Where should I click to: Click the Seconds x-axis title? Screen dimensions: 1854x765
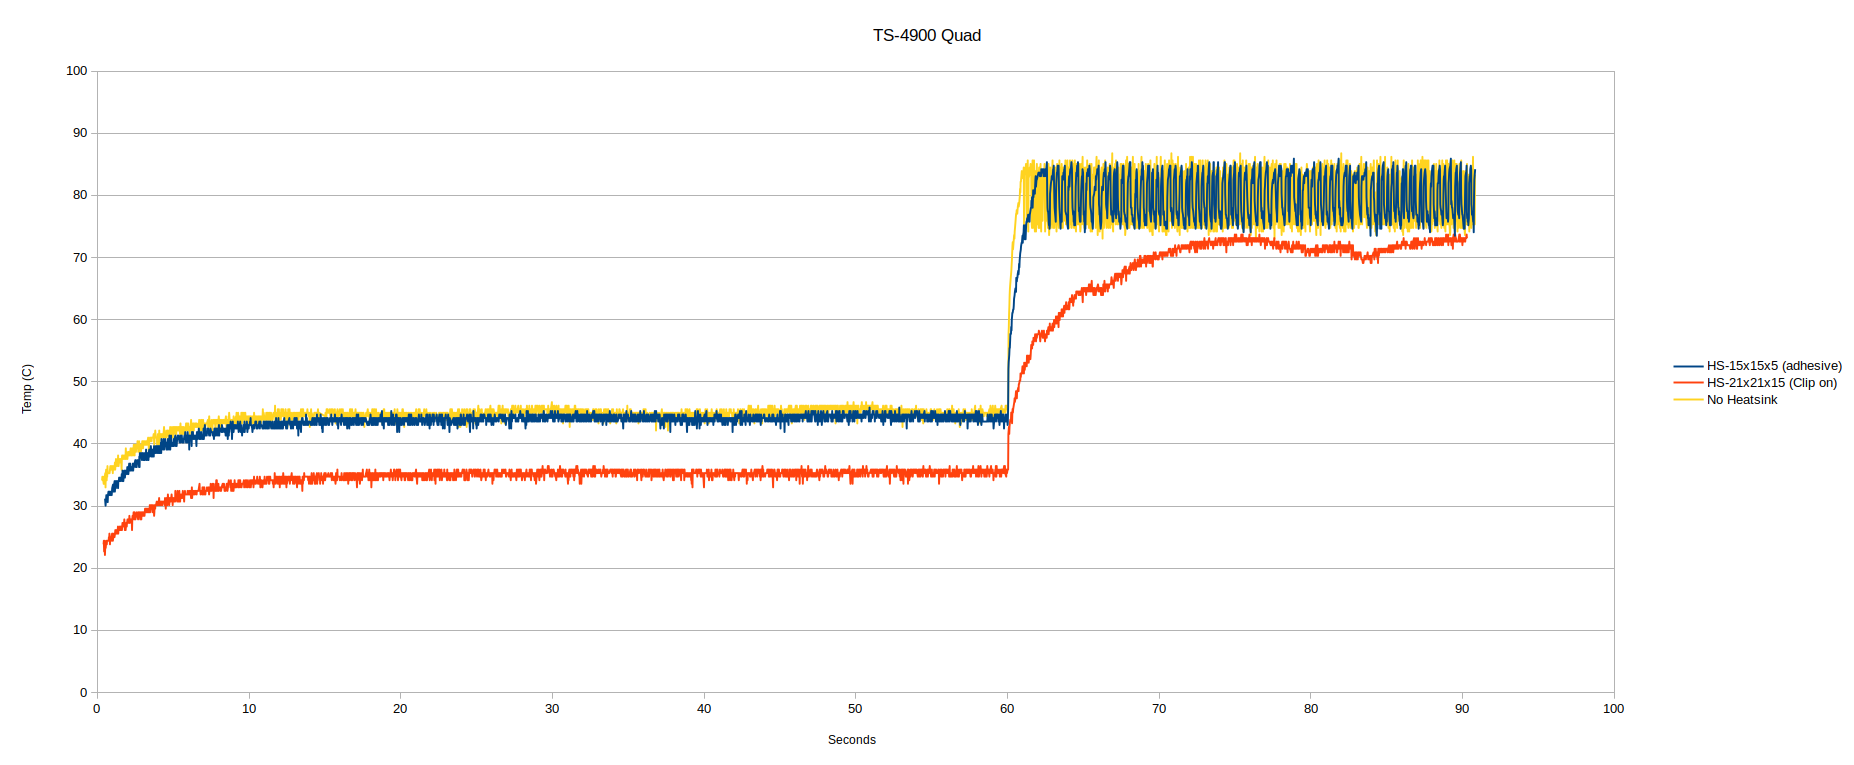pos(852,740)
